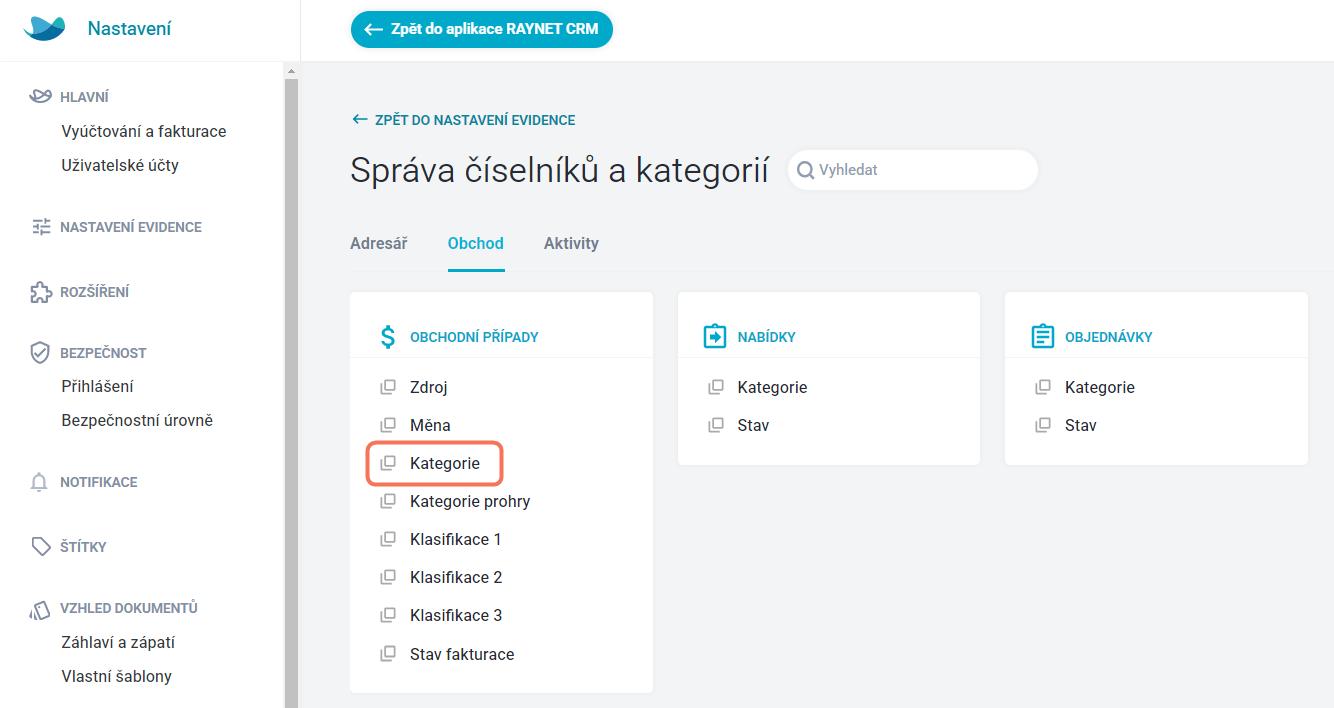Open Bezpečnostní úrovně settings
Screen dimensions: 1334x708
click(137, 420)
